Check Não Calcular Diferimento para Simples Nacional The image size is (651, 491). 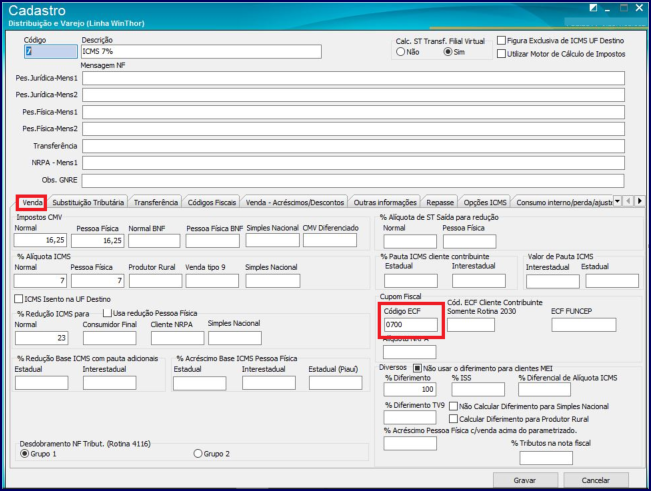coord(454,406)
